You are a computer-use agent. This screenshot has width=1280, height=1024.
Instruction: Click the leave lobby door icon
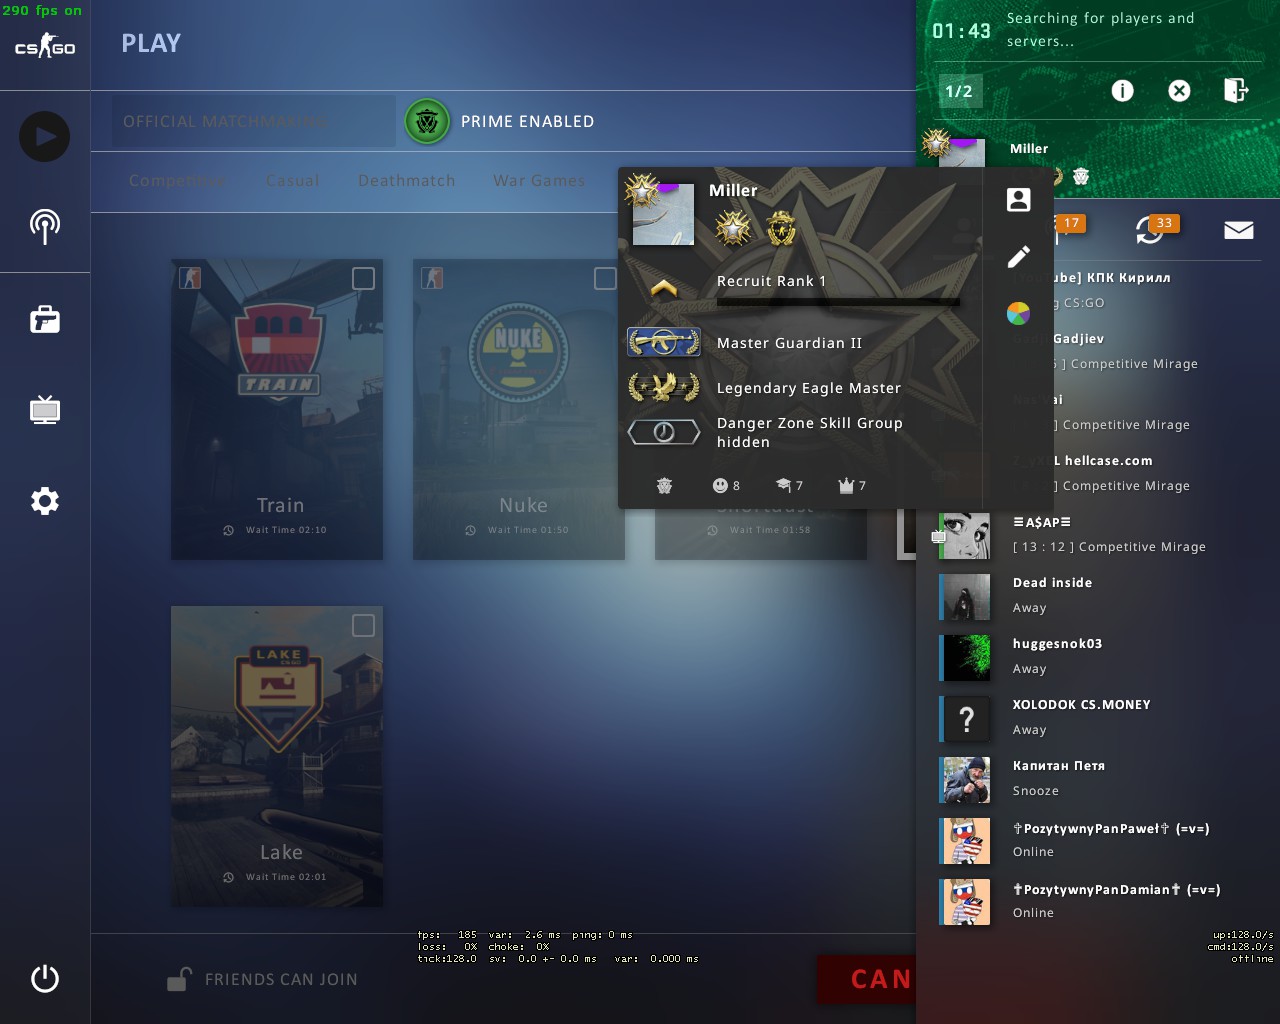(1236, 91)
